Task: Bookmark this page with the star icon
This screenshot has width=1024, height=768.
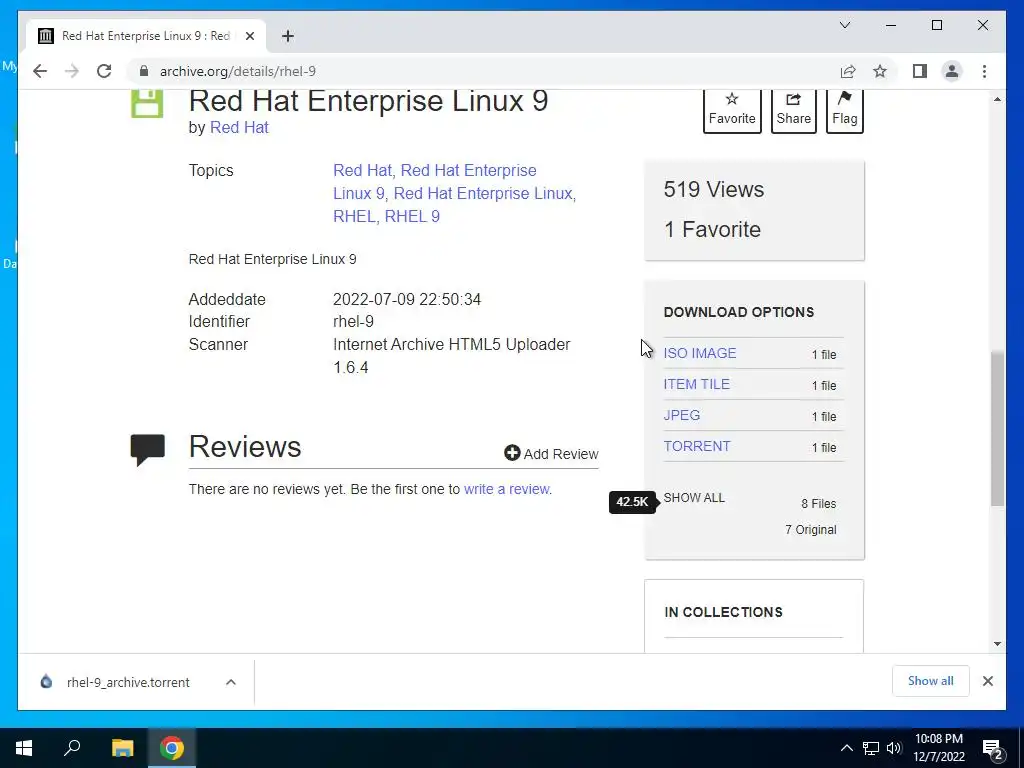Action: click(880, 71)
